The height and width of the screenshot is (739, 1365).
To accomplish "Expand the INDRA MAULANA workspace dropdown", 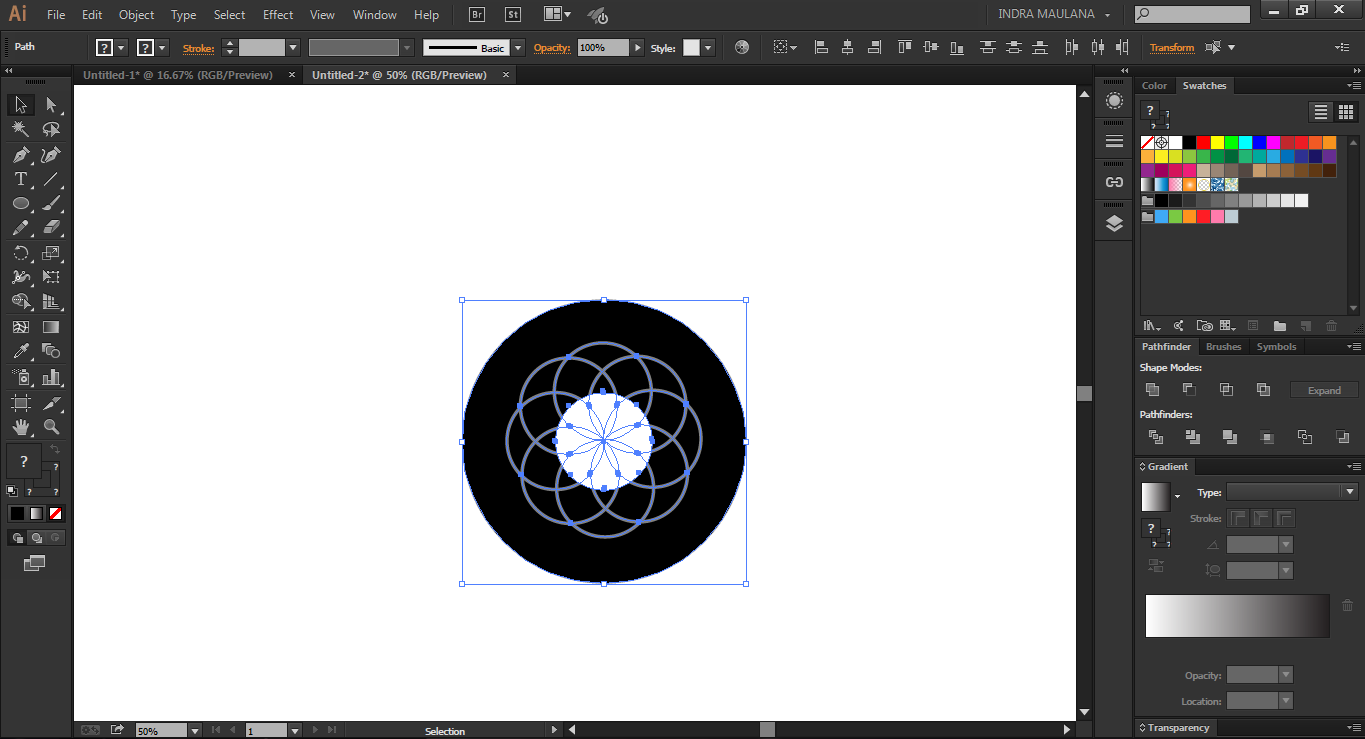I will coord(1054,14).
